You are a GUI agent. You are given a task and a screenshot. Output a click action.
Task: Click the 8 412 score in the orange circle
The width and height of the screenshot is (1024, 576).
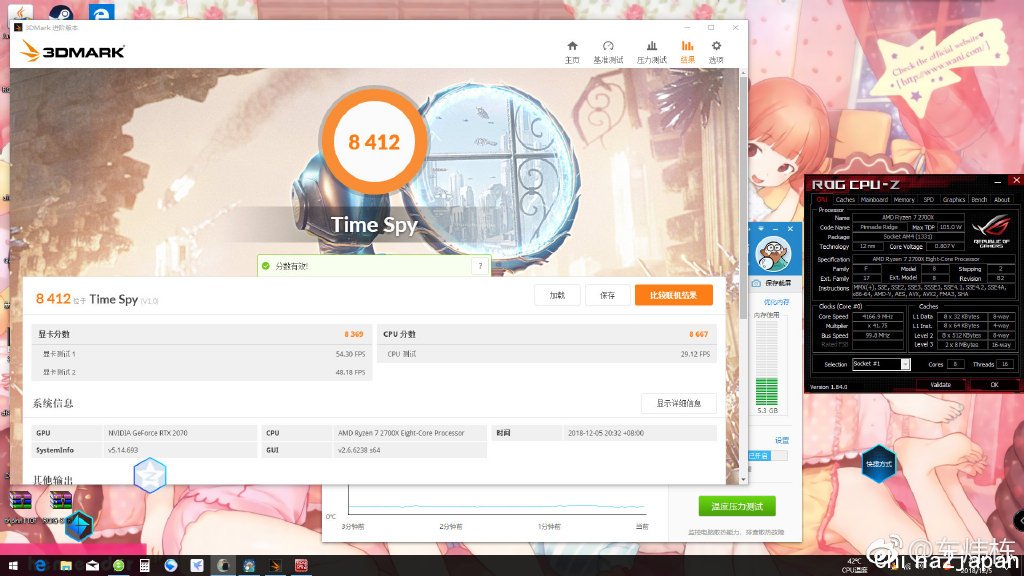pyautogui.click(x=374, y=142)
